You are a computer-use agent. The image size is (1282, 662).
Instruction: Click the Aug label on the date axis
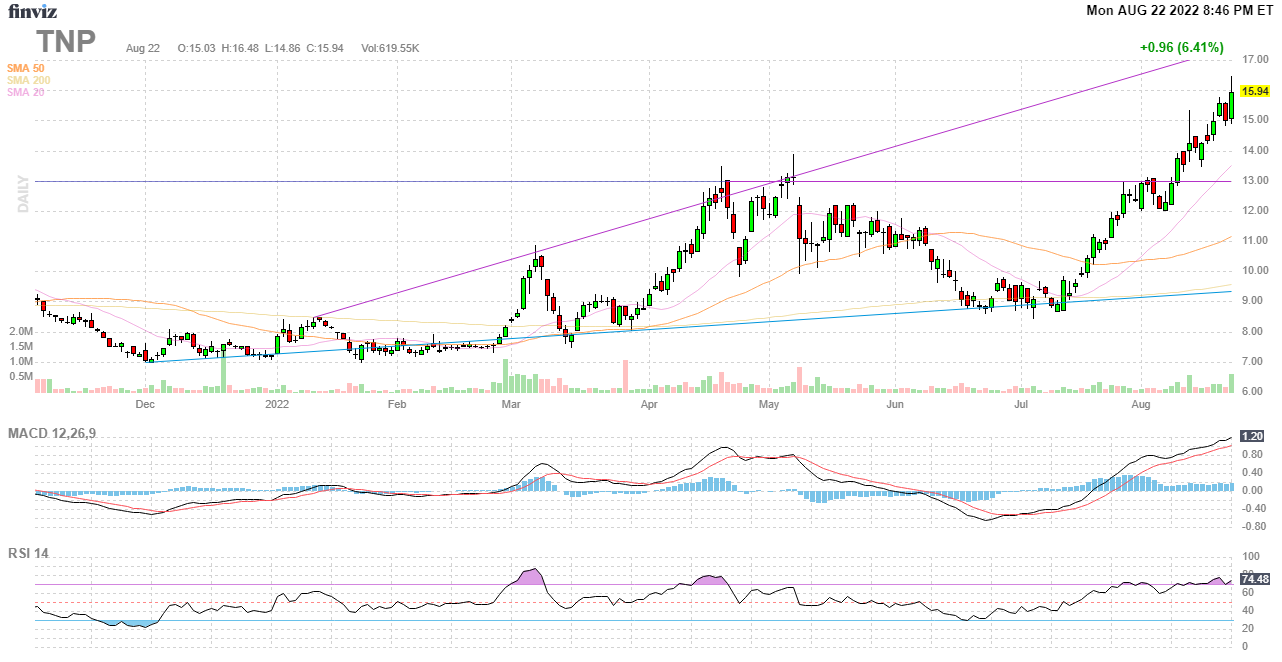[x=1140, y=405]
